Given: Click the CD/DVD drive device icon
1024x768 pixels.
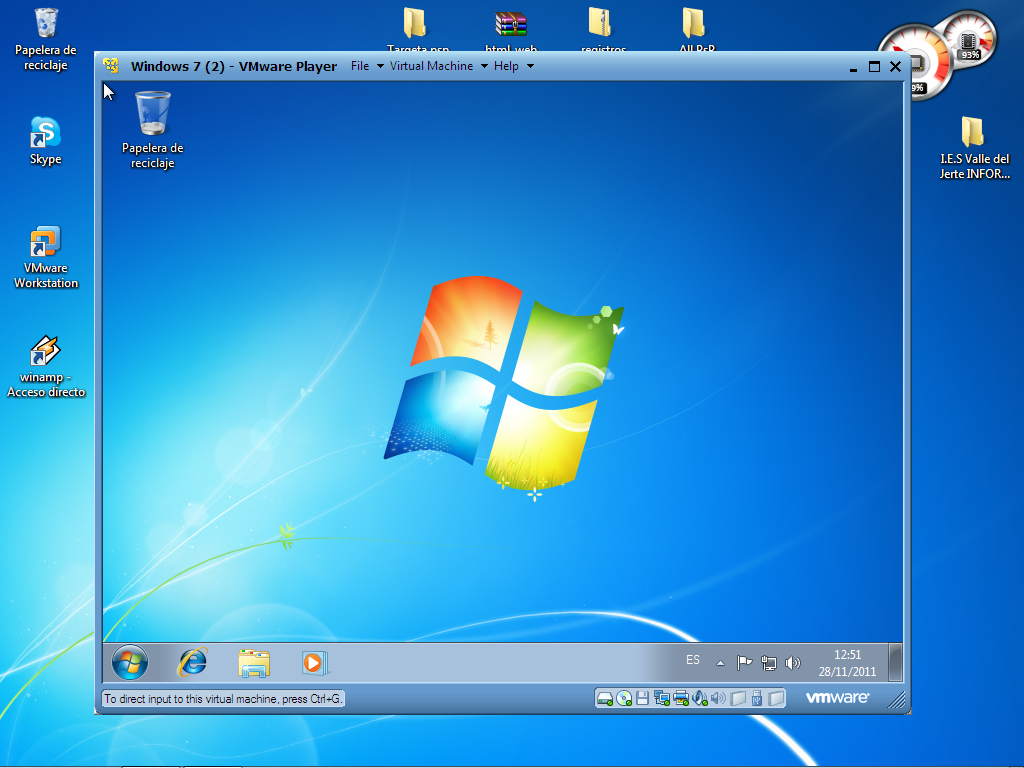Looking at the screenshot, I should coord(624,698).
